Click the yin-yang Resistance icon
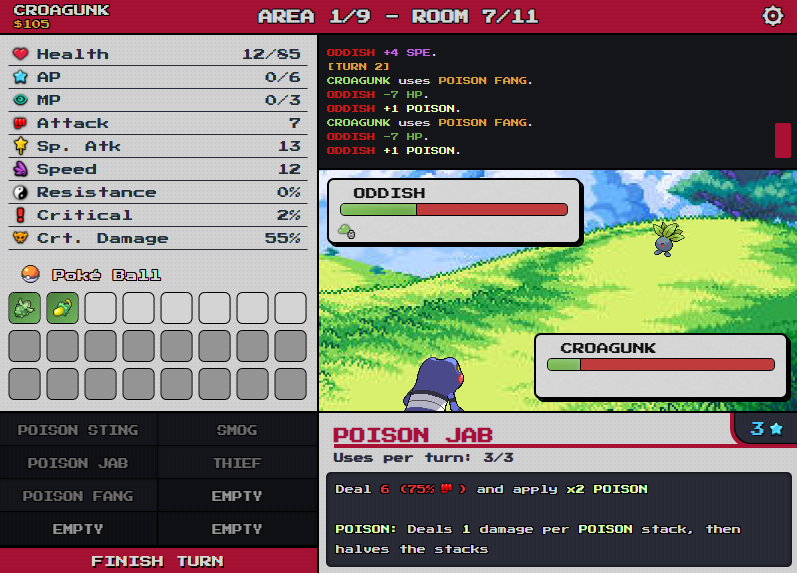 click(20, 192)
